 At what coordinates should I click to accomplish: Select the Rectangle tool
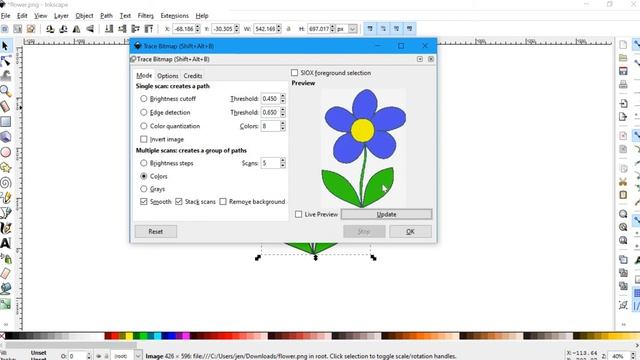tap(5, 122)
